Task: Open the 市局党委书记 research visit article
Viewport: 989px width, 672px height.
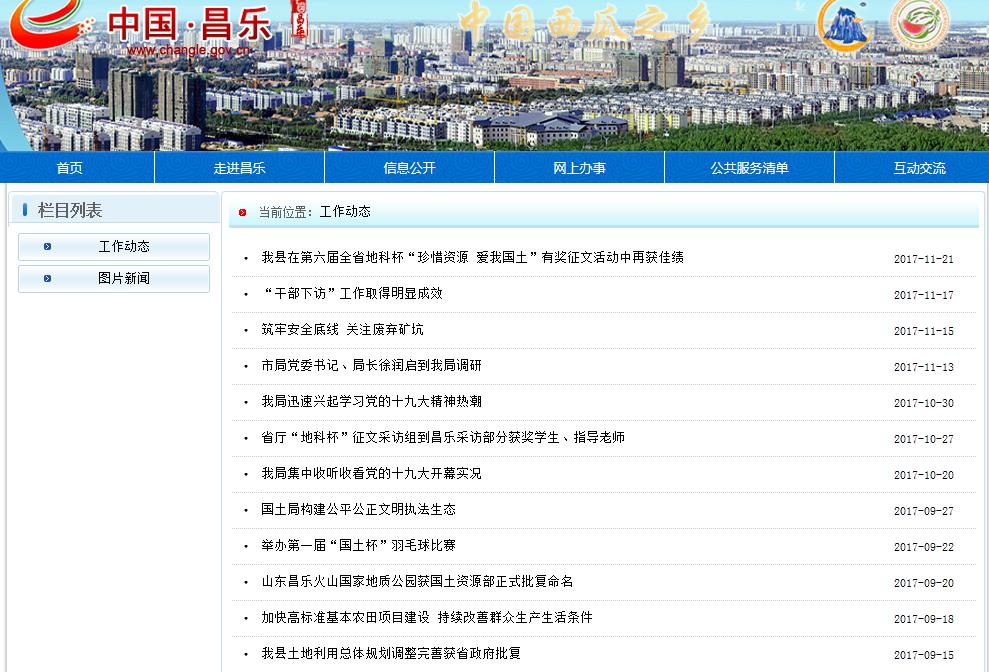Action: pos(371,366)
